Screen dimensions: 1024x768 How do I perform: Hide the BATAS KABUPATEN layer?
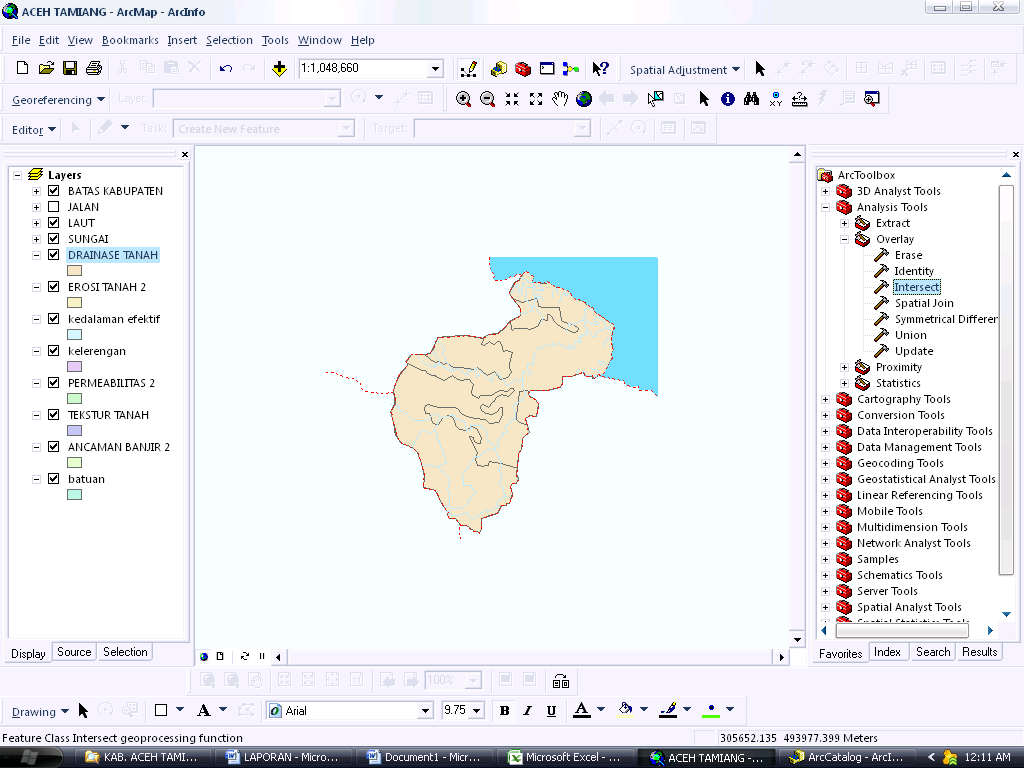(54, 191)
